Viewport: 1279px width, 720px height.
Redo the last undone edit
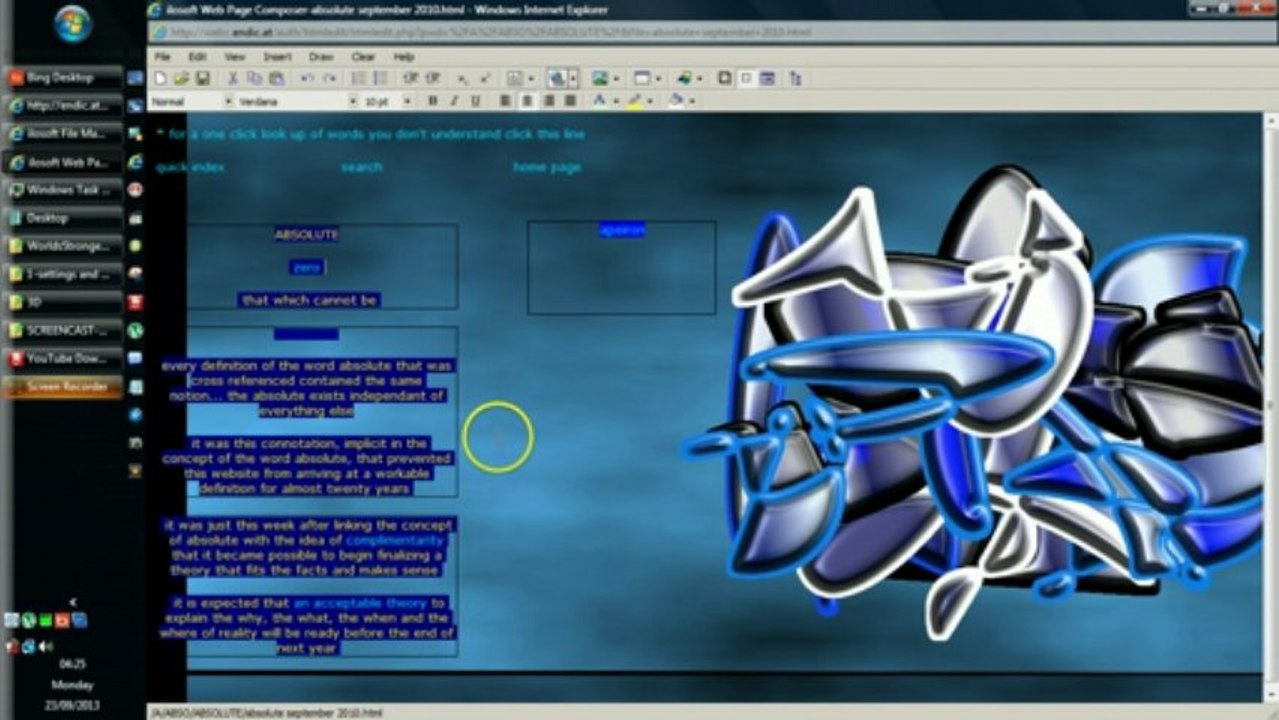click(x=328, y=78)
